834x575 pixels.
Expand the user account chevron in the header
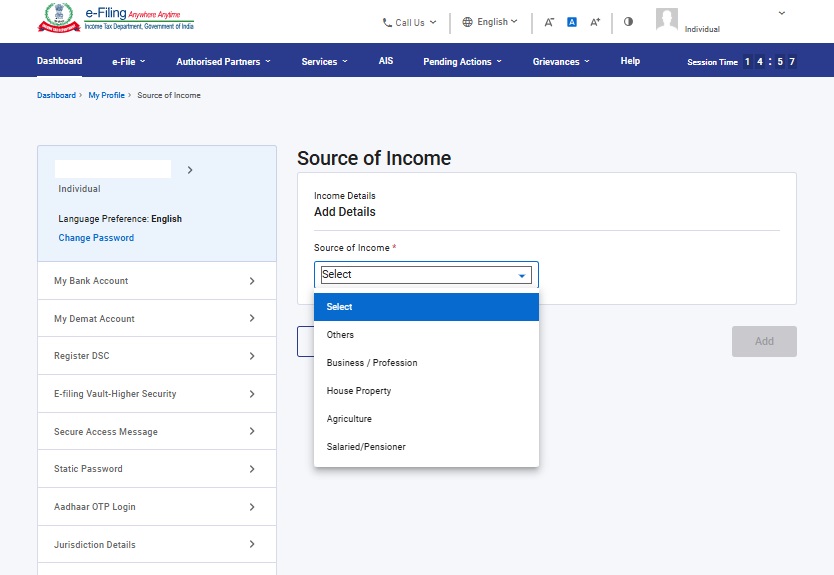pyautogui.click(x=781, y=13)
